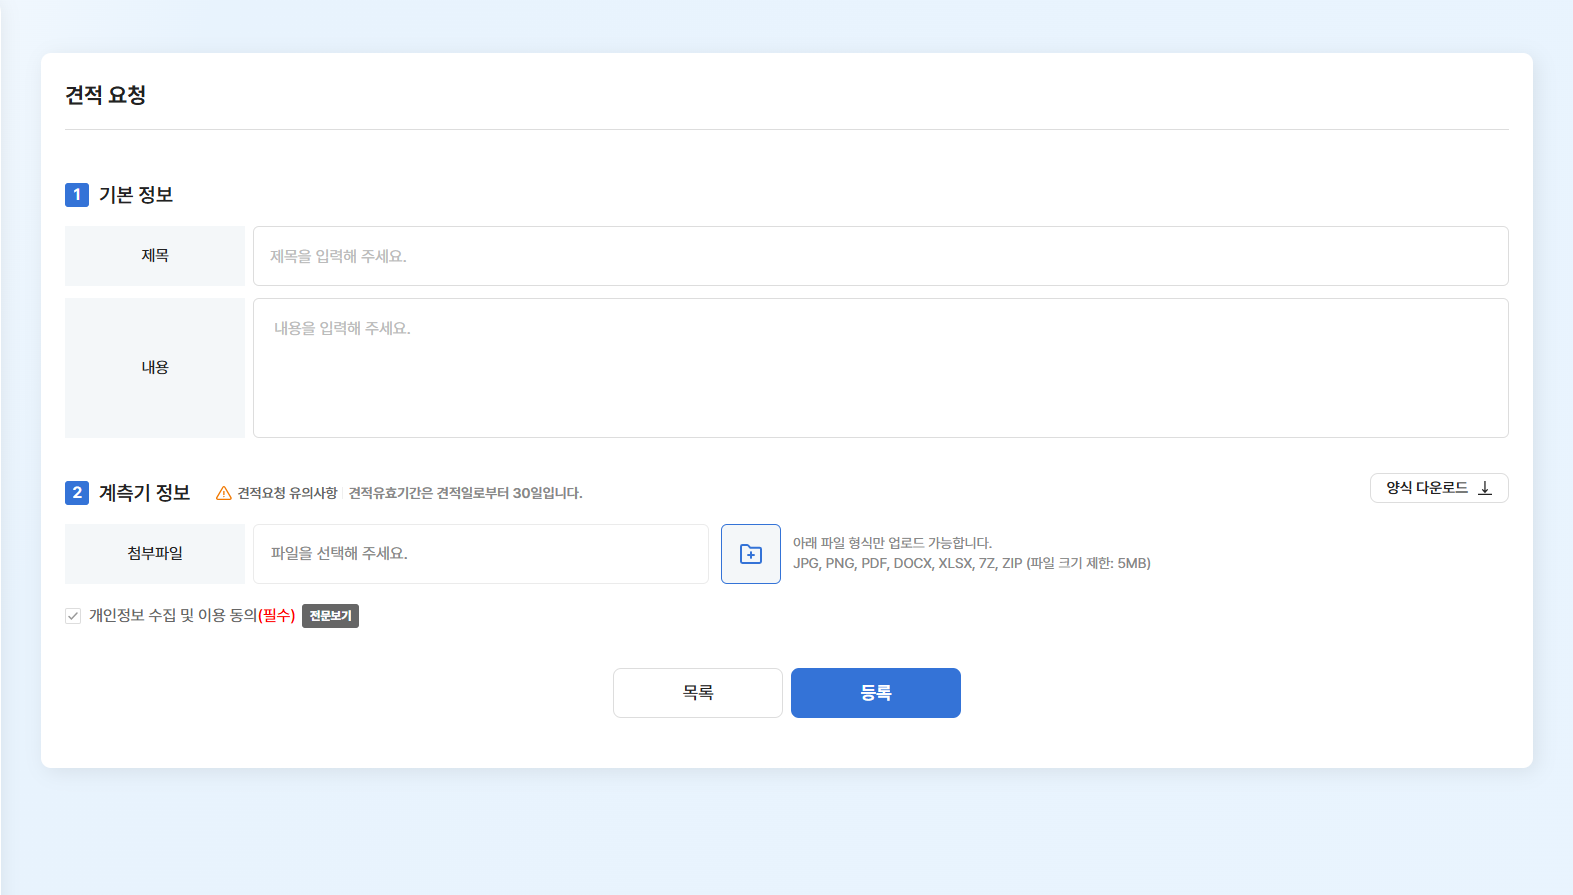Go back with the 목록 button
The height and width of the screenshot is (895, 1573).
(x=697, y=693)
